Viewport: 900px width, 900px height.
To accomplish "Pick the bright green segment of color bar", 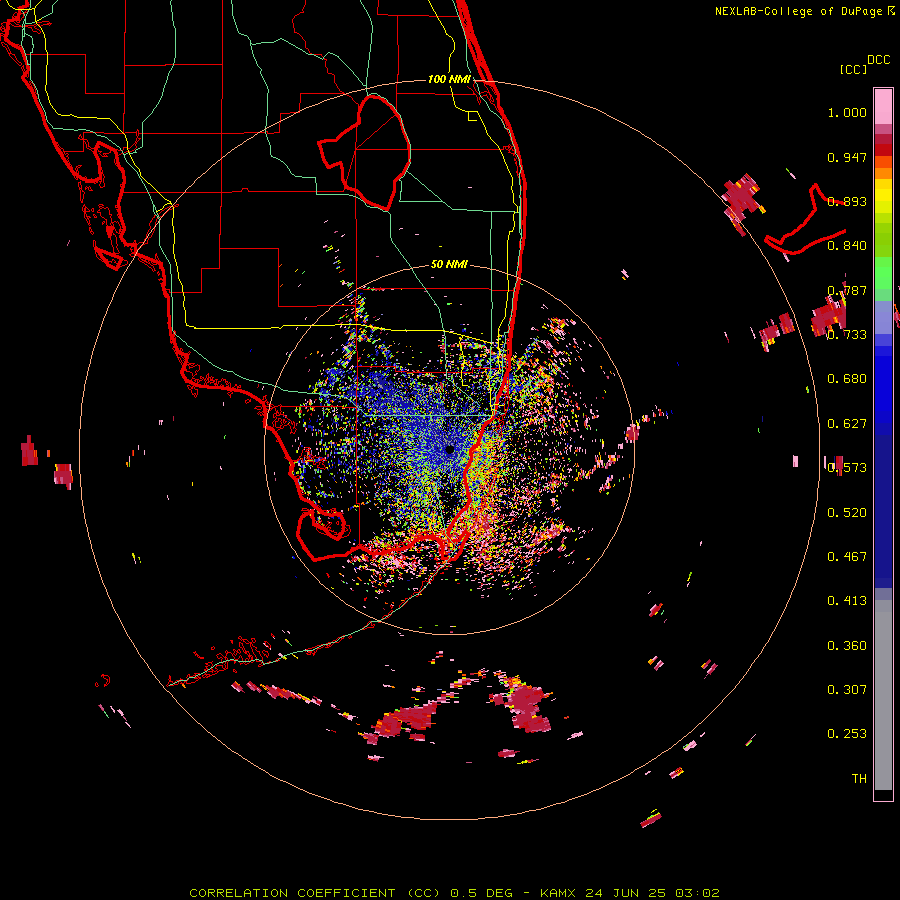I will (x=883, y=273).
